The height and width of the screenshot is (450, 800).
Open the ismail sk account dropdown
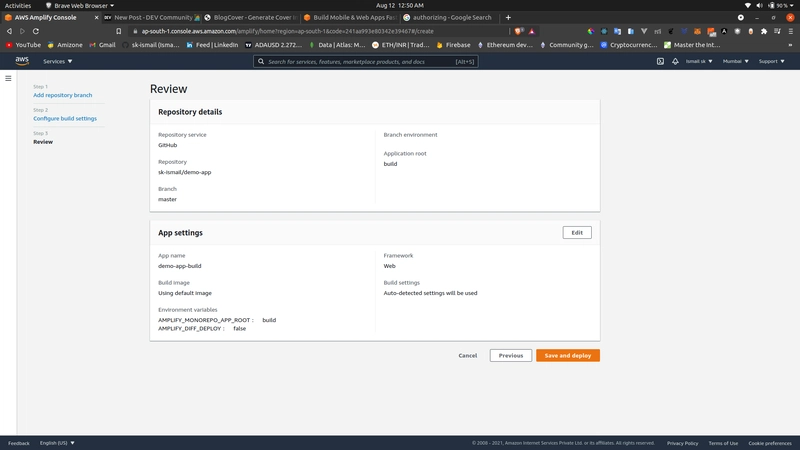pyautogui.click(x=699, y=61)
